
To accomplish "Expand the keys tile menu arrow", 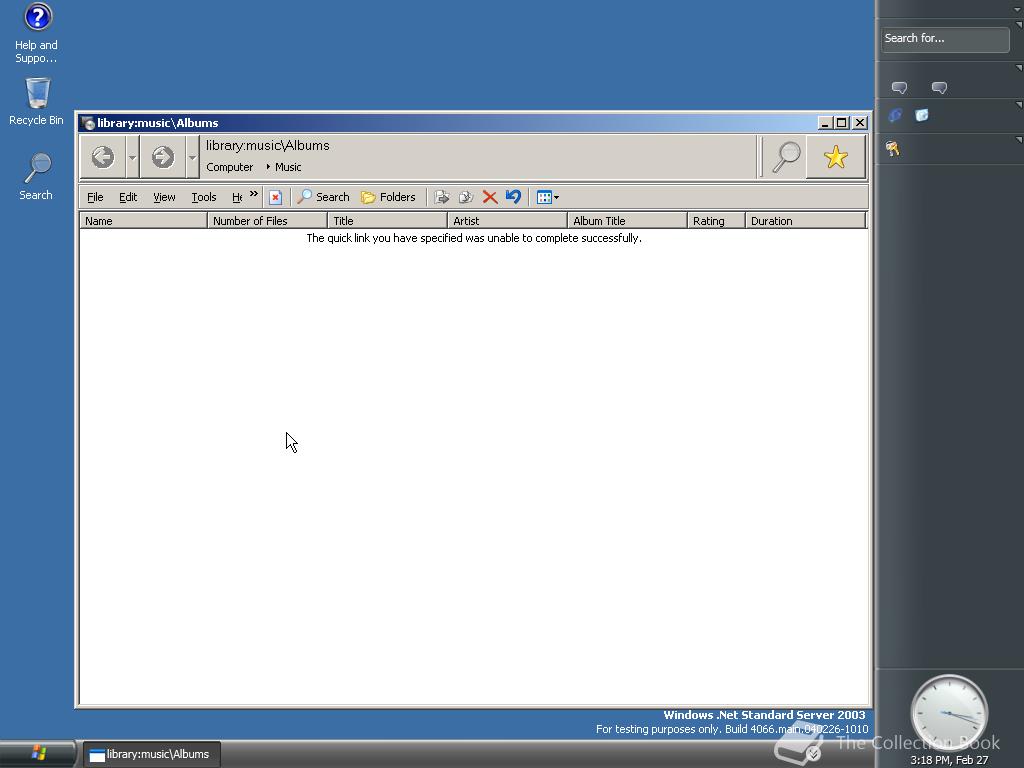I will coord(1019,140).
